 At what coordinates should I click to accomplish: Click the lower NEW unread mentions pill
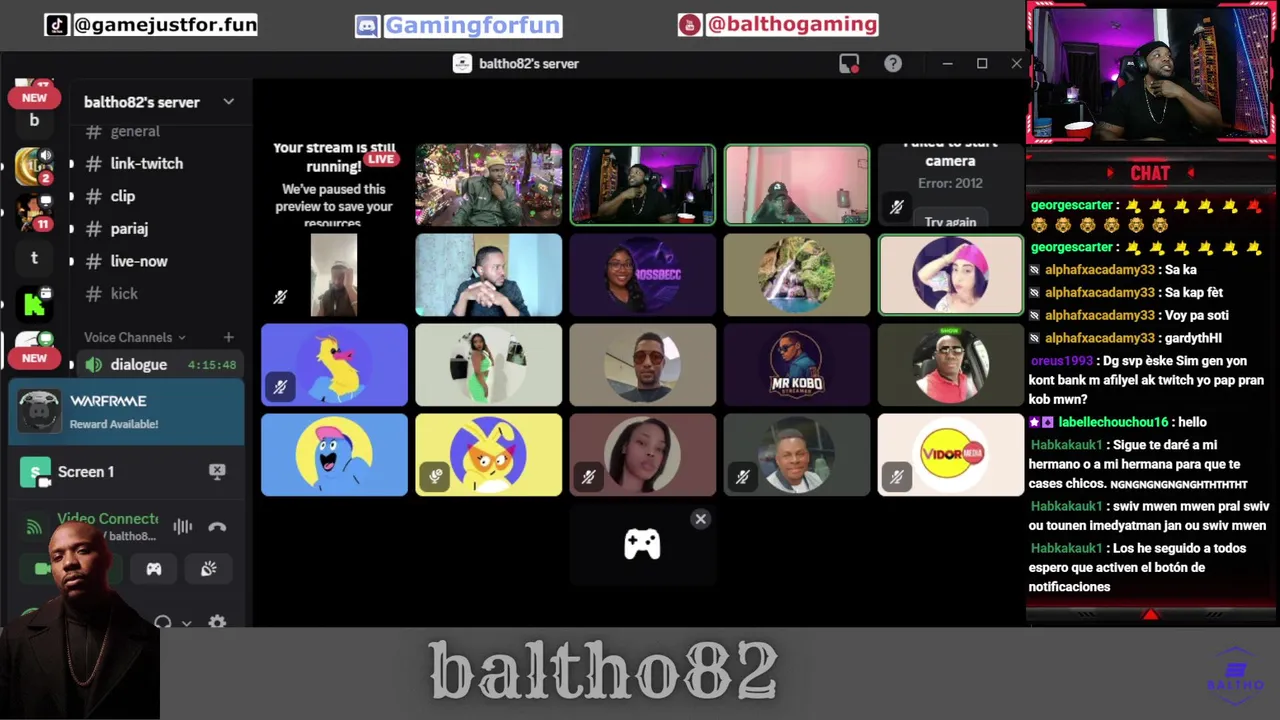pos(34,358)
